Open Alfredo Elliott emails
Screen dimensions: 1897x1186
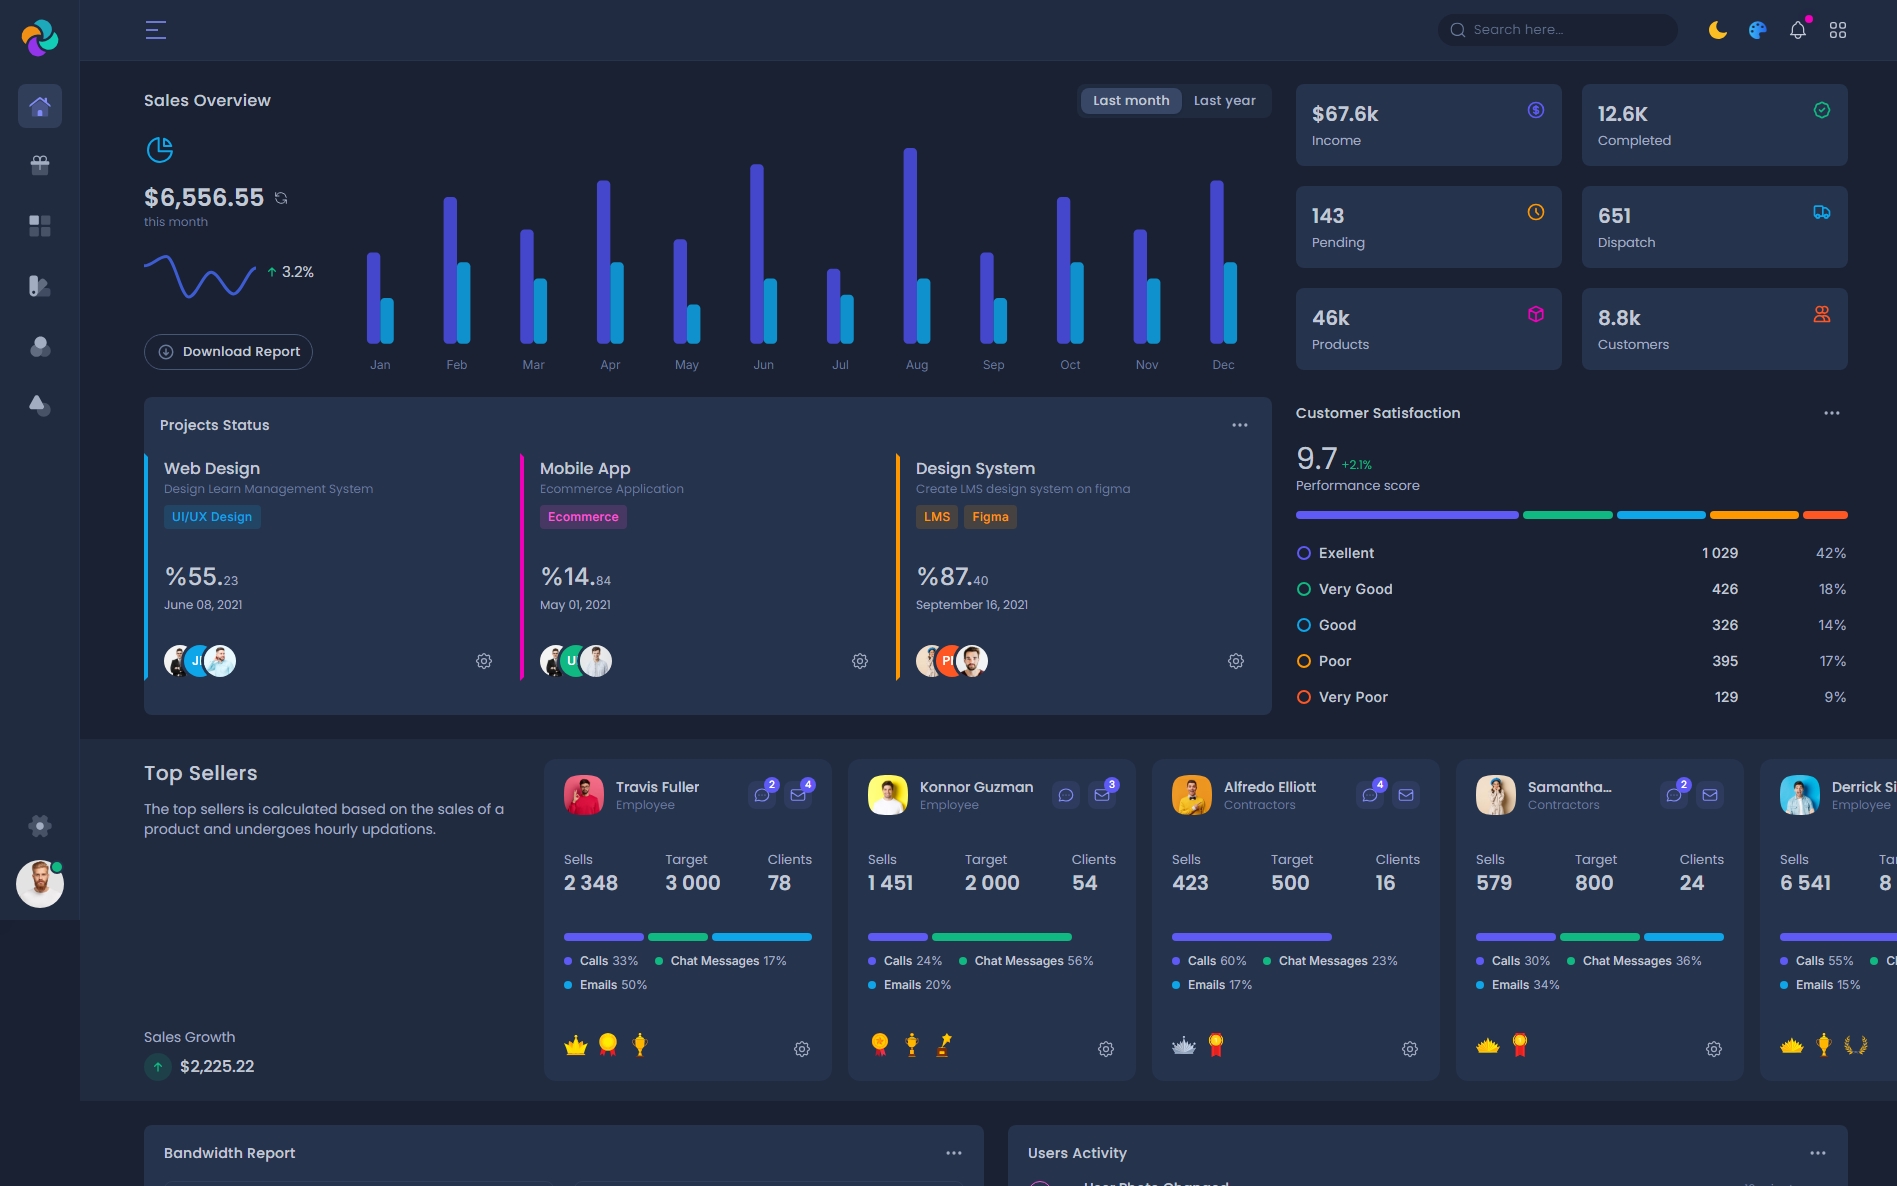[x=1406, y=795]
